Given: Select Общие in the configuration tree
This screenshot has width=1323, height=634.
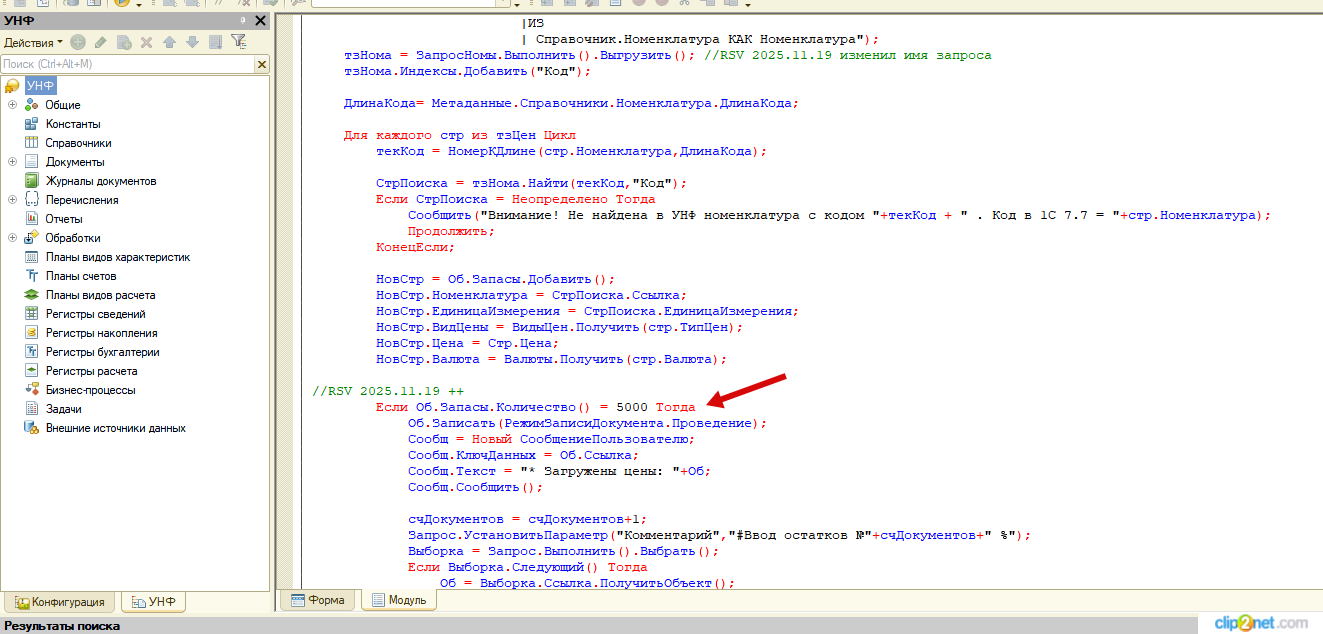Looking at the screenshot, I should [x=63, y=105].
